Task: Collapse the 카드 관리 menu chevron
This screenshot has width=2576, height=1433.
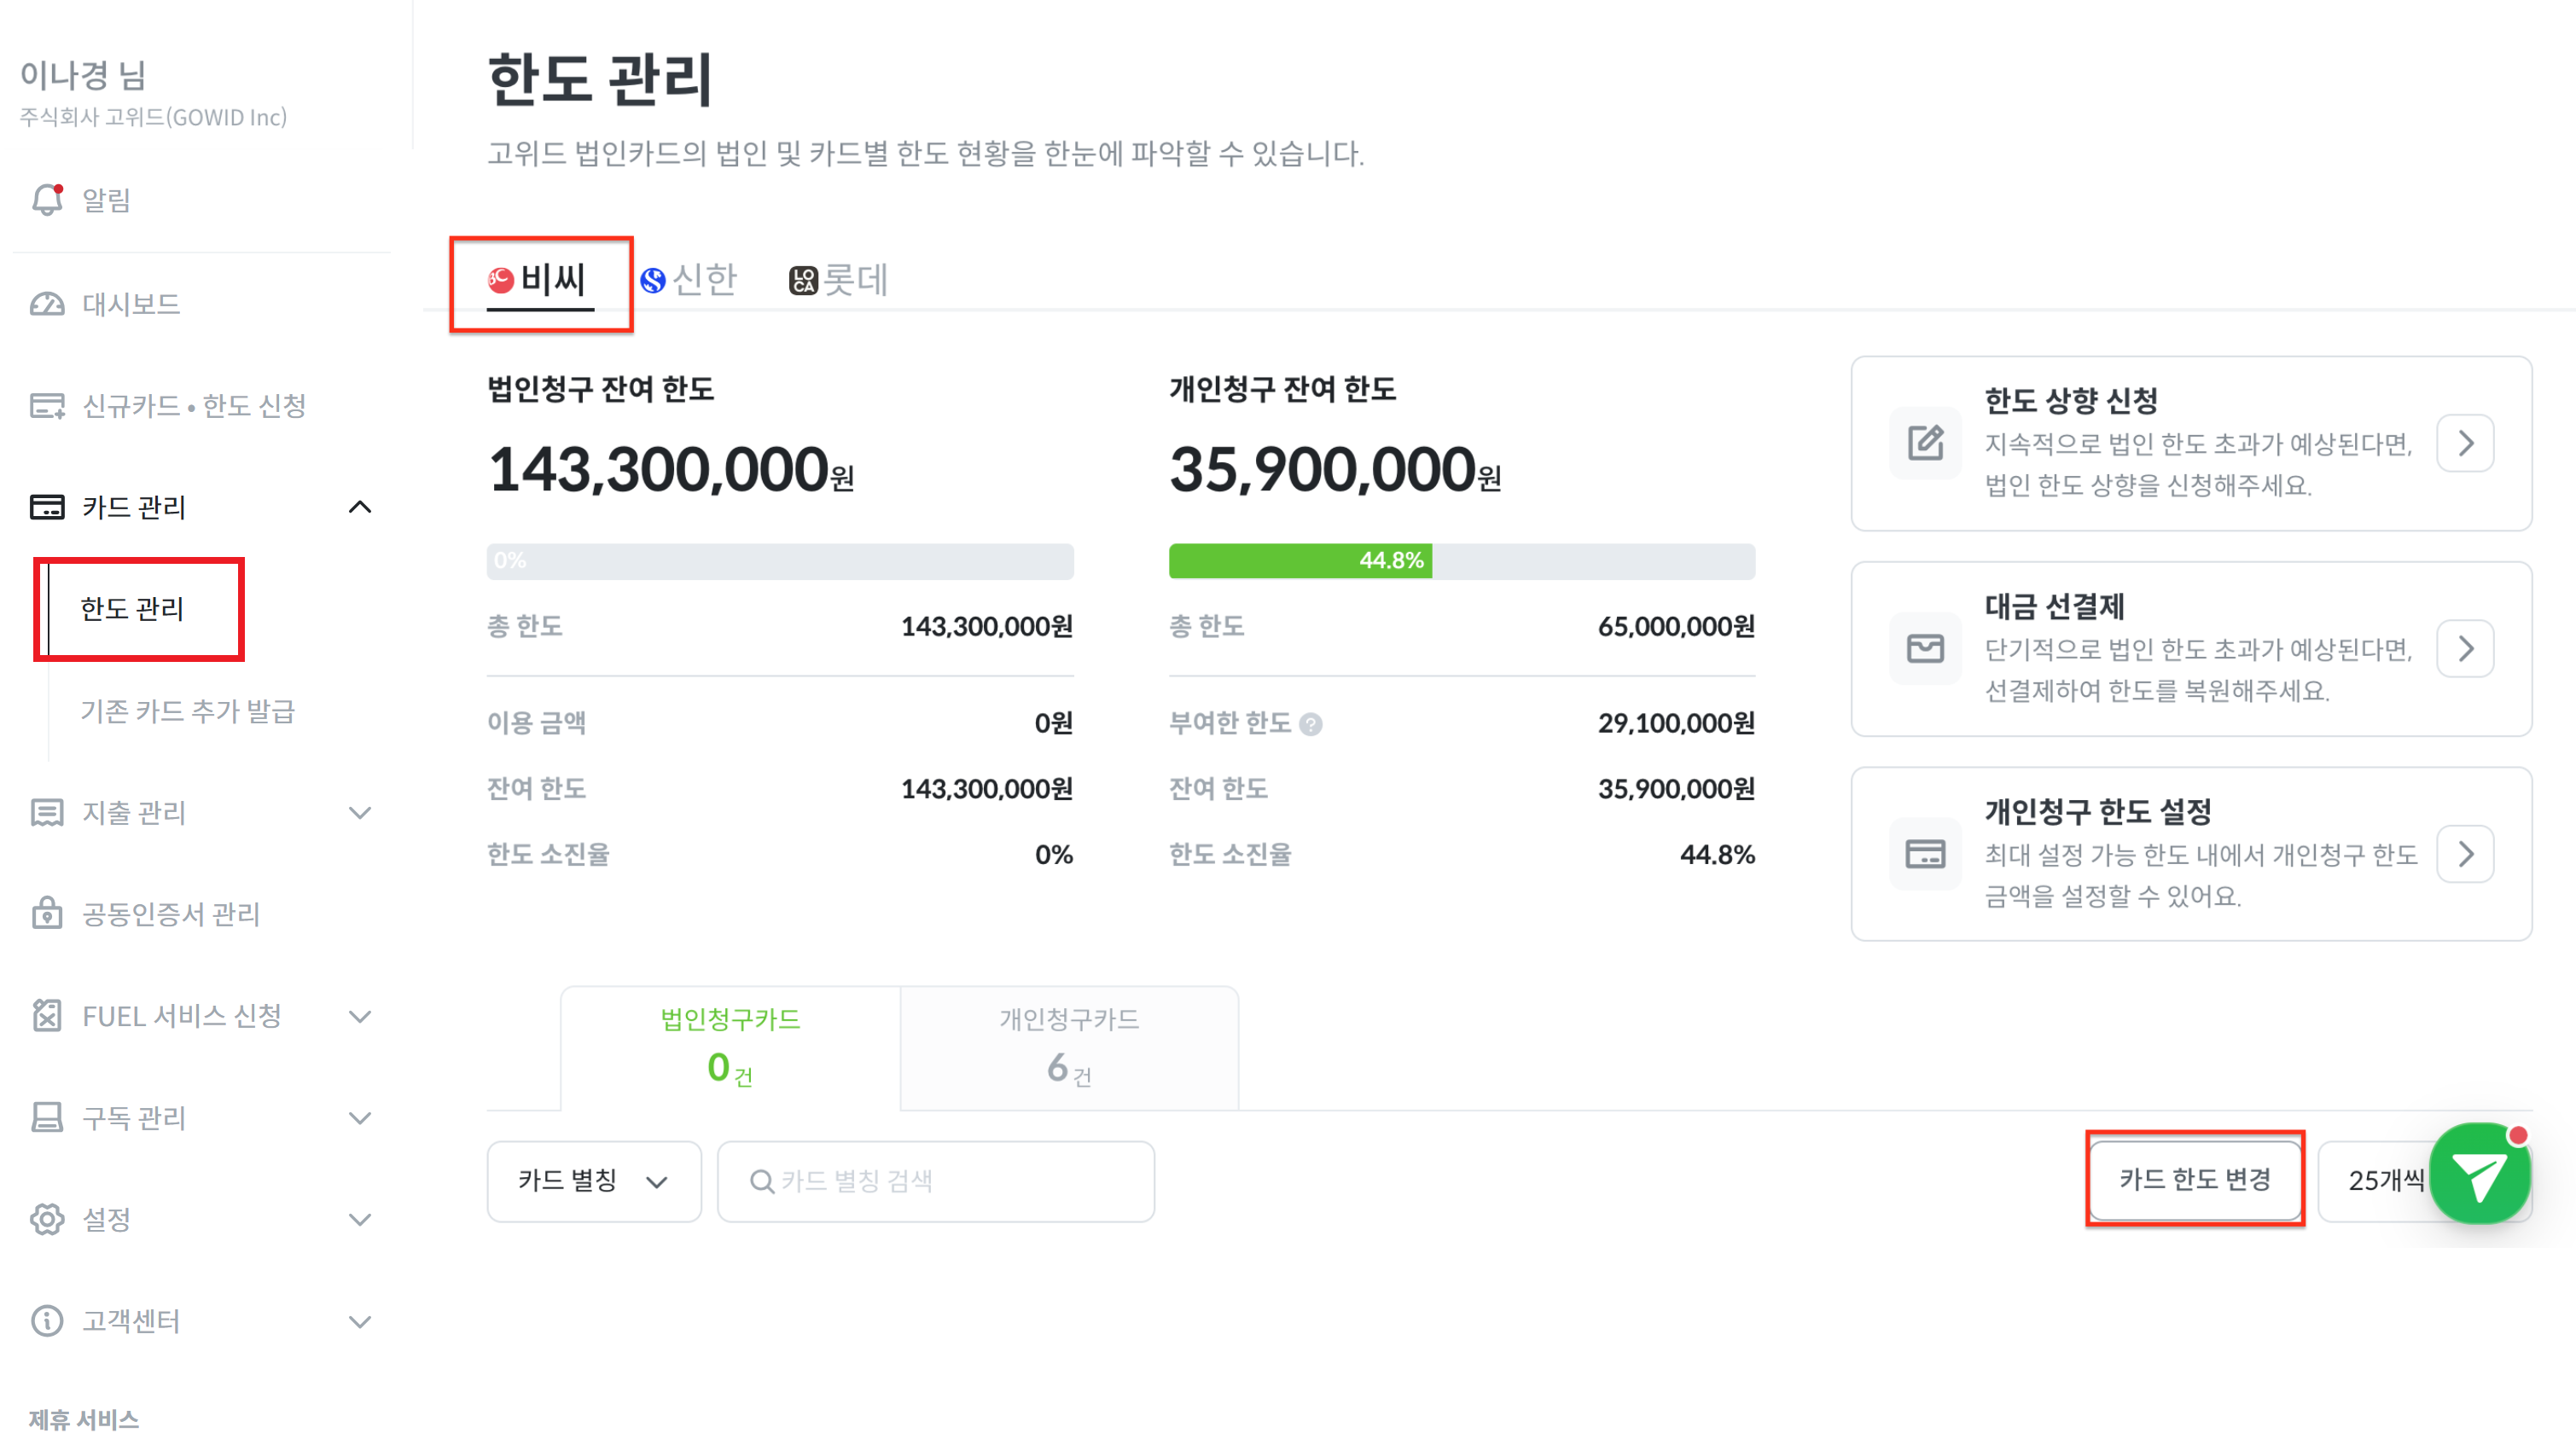Action: (x=360, y=507)
